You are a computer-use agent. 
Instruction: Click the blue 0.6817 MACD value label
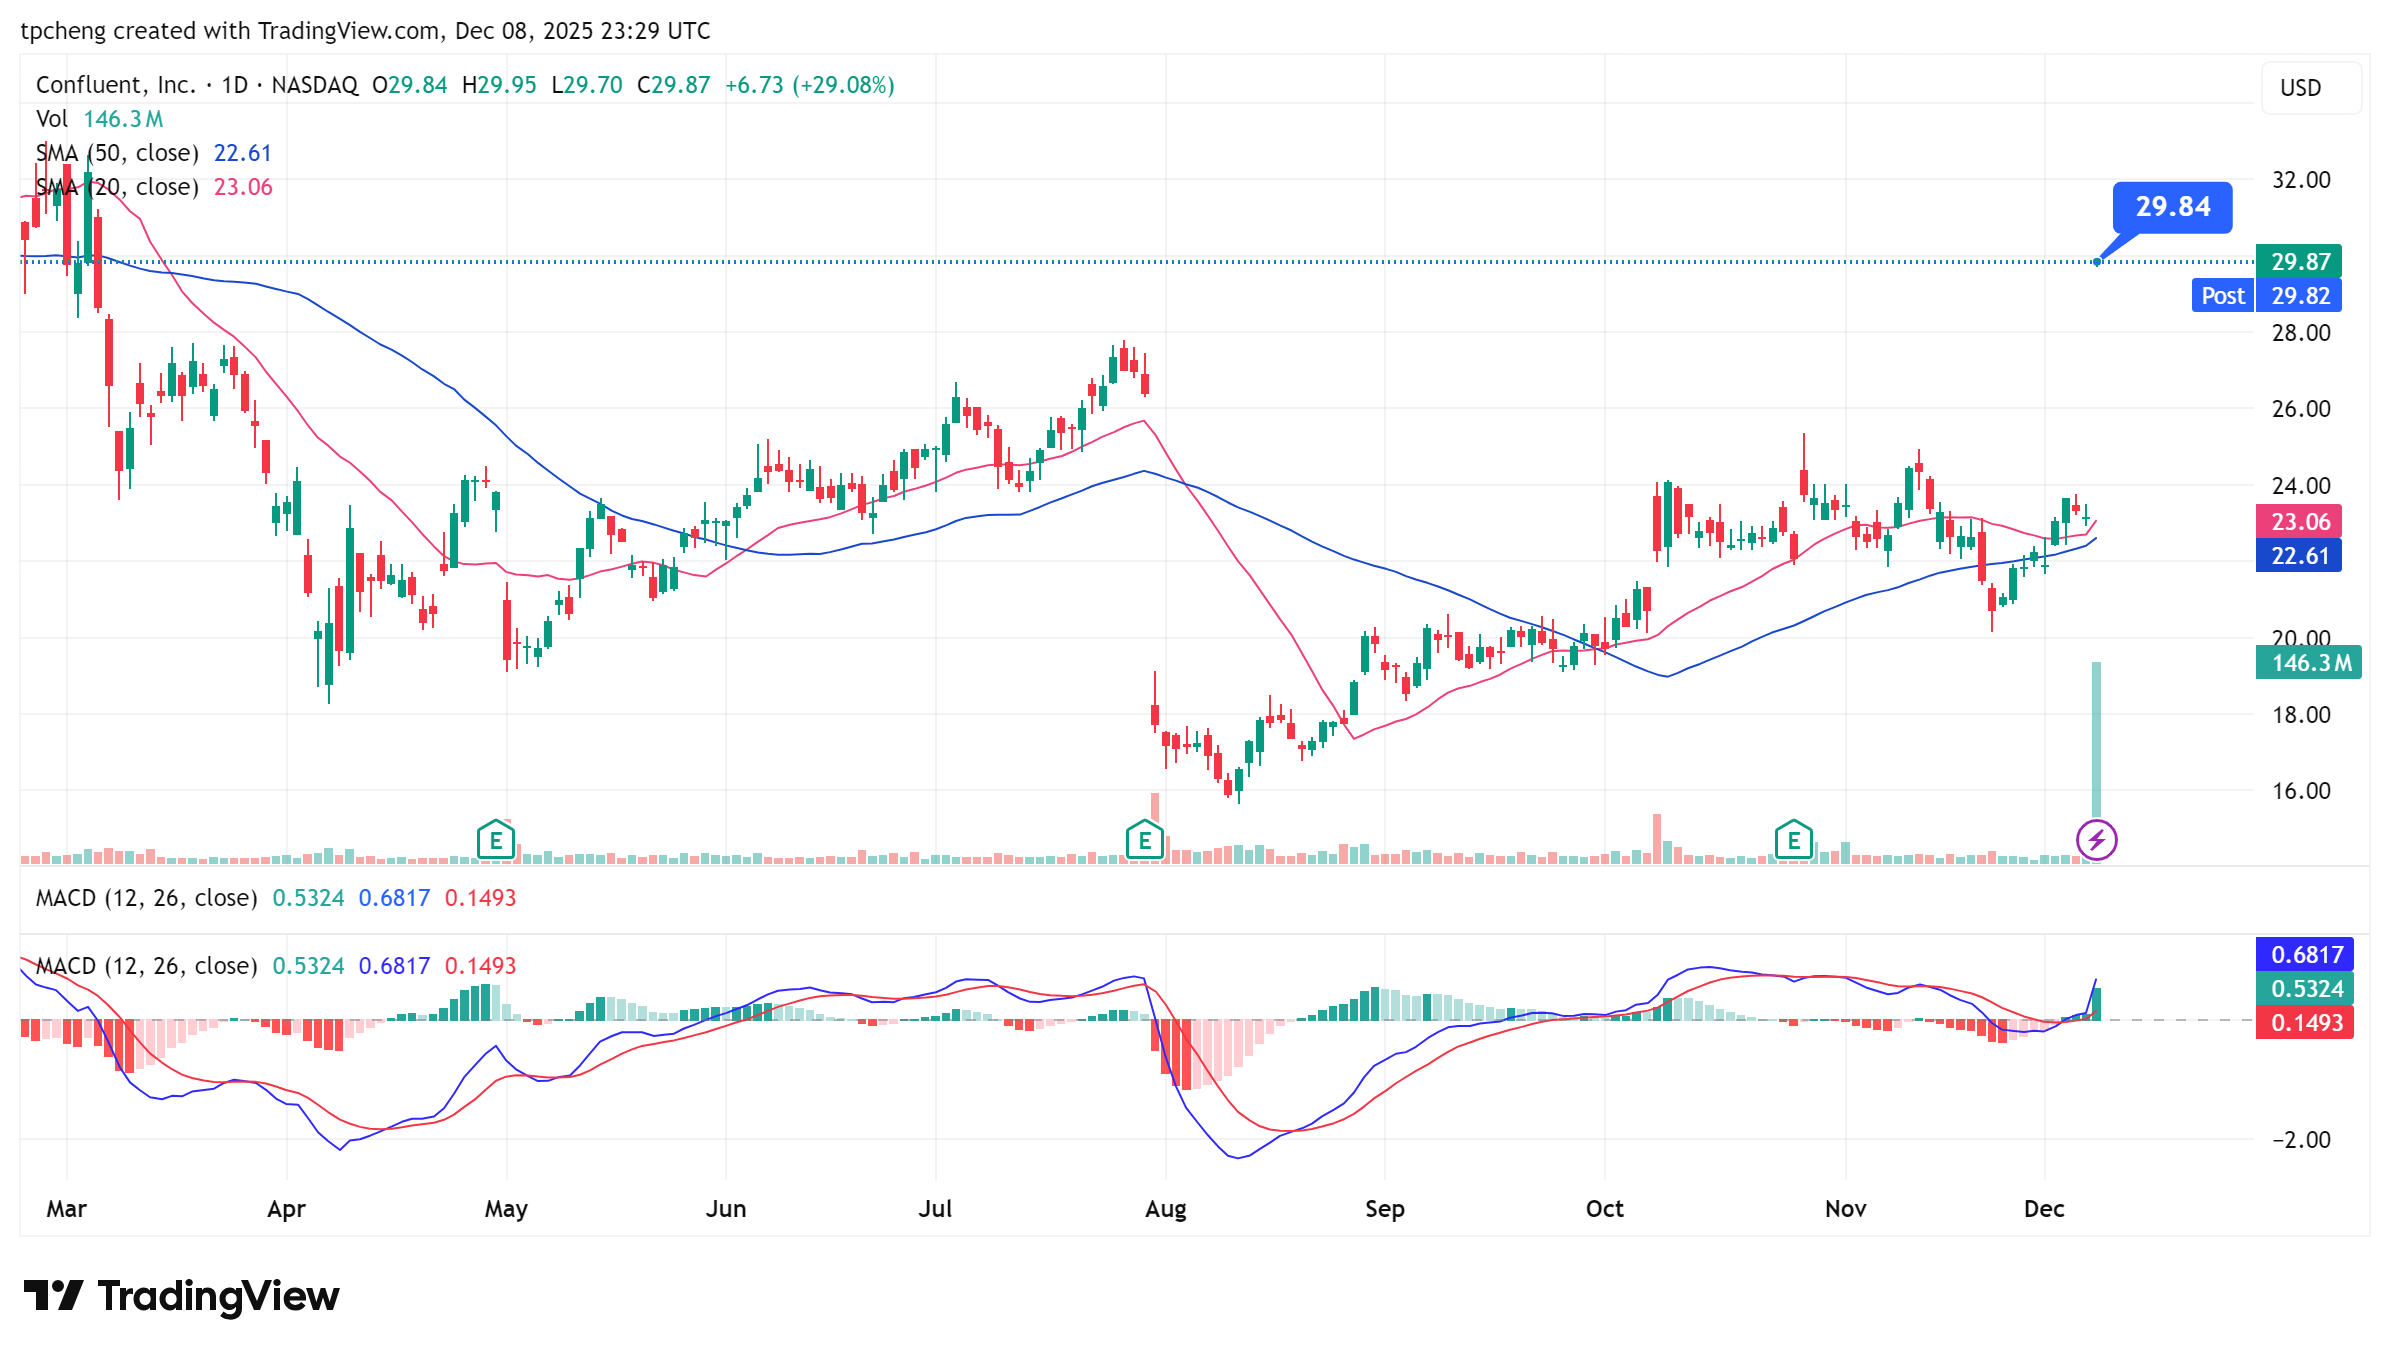(2306, 955)
